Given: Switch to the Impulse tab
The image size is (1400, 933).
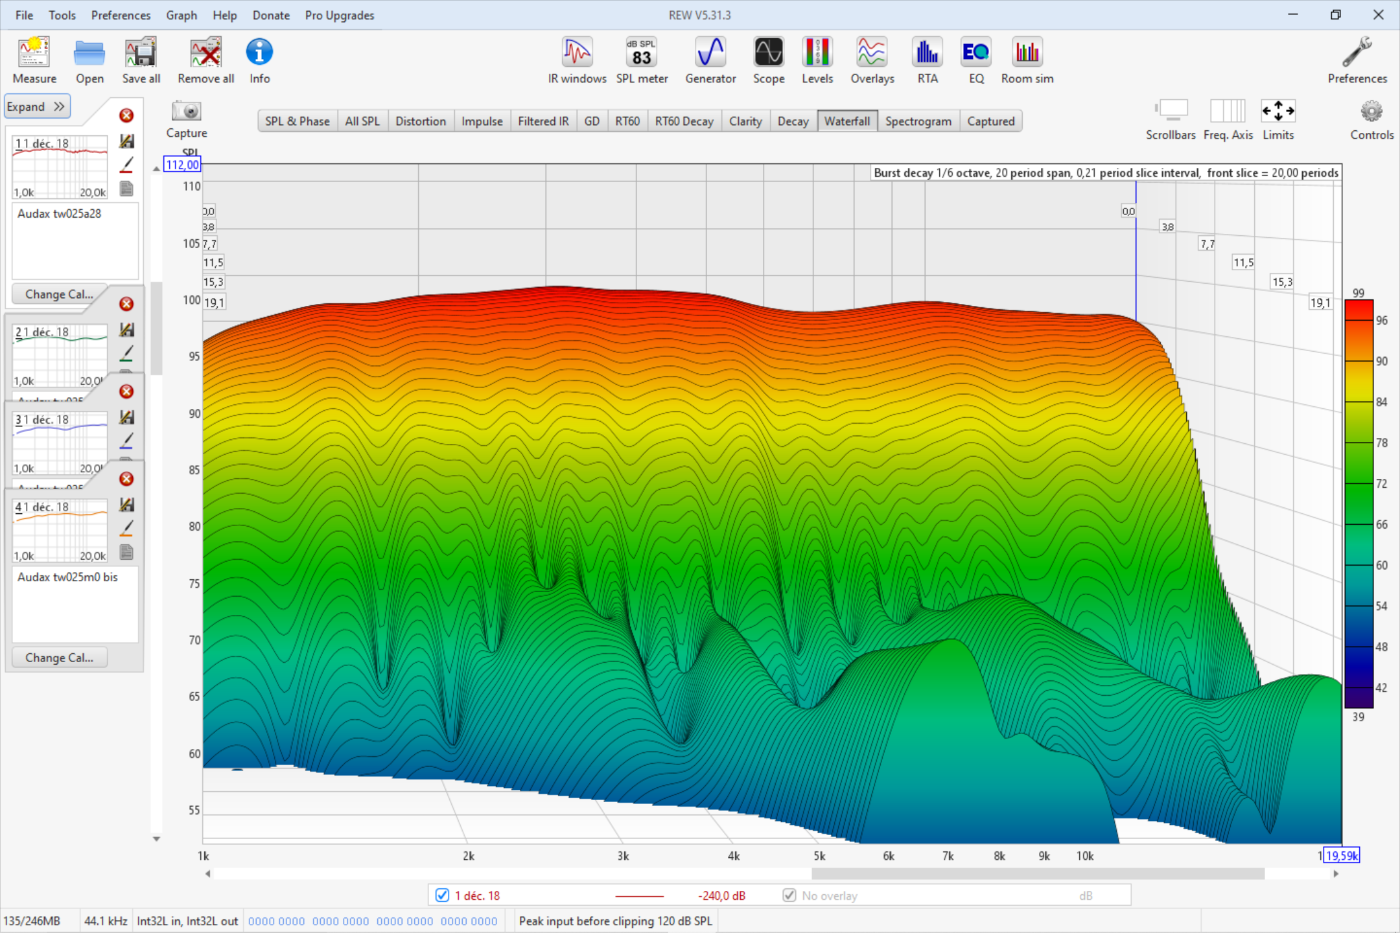Looking at the screenshot, I should [482, 121].
